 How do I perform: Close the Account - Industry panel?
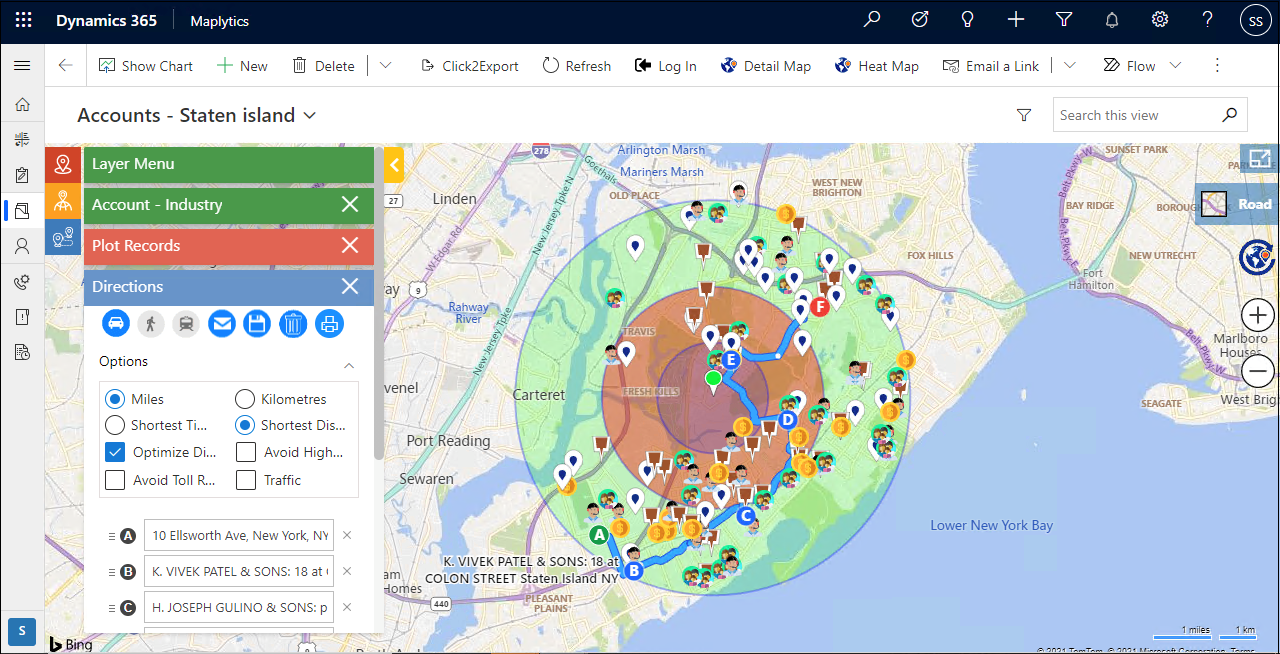click(x=350, y=205)
